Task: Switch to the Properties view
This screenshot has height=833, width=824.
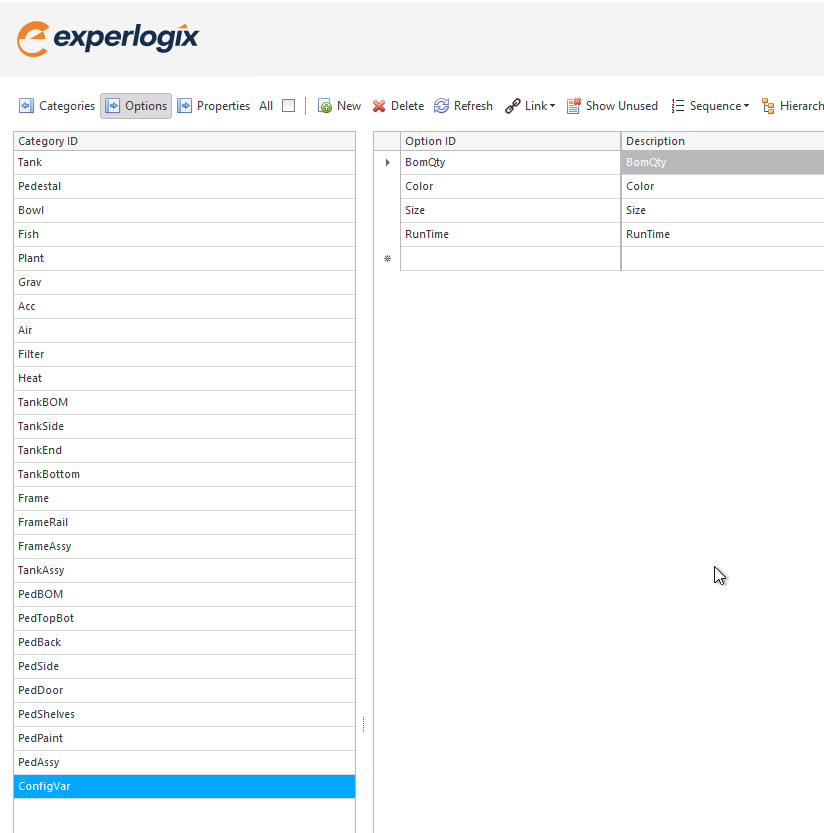Action: click(214, 106)
